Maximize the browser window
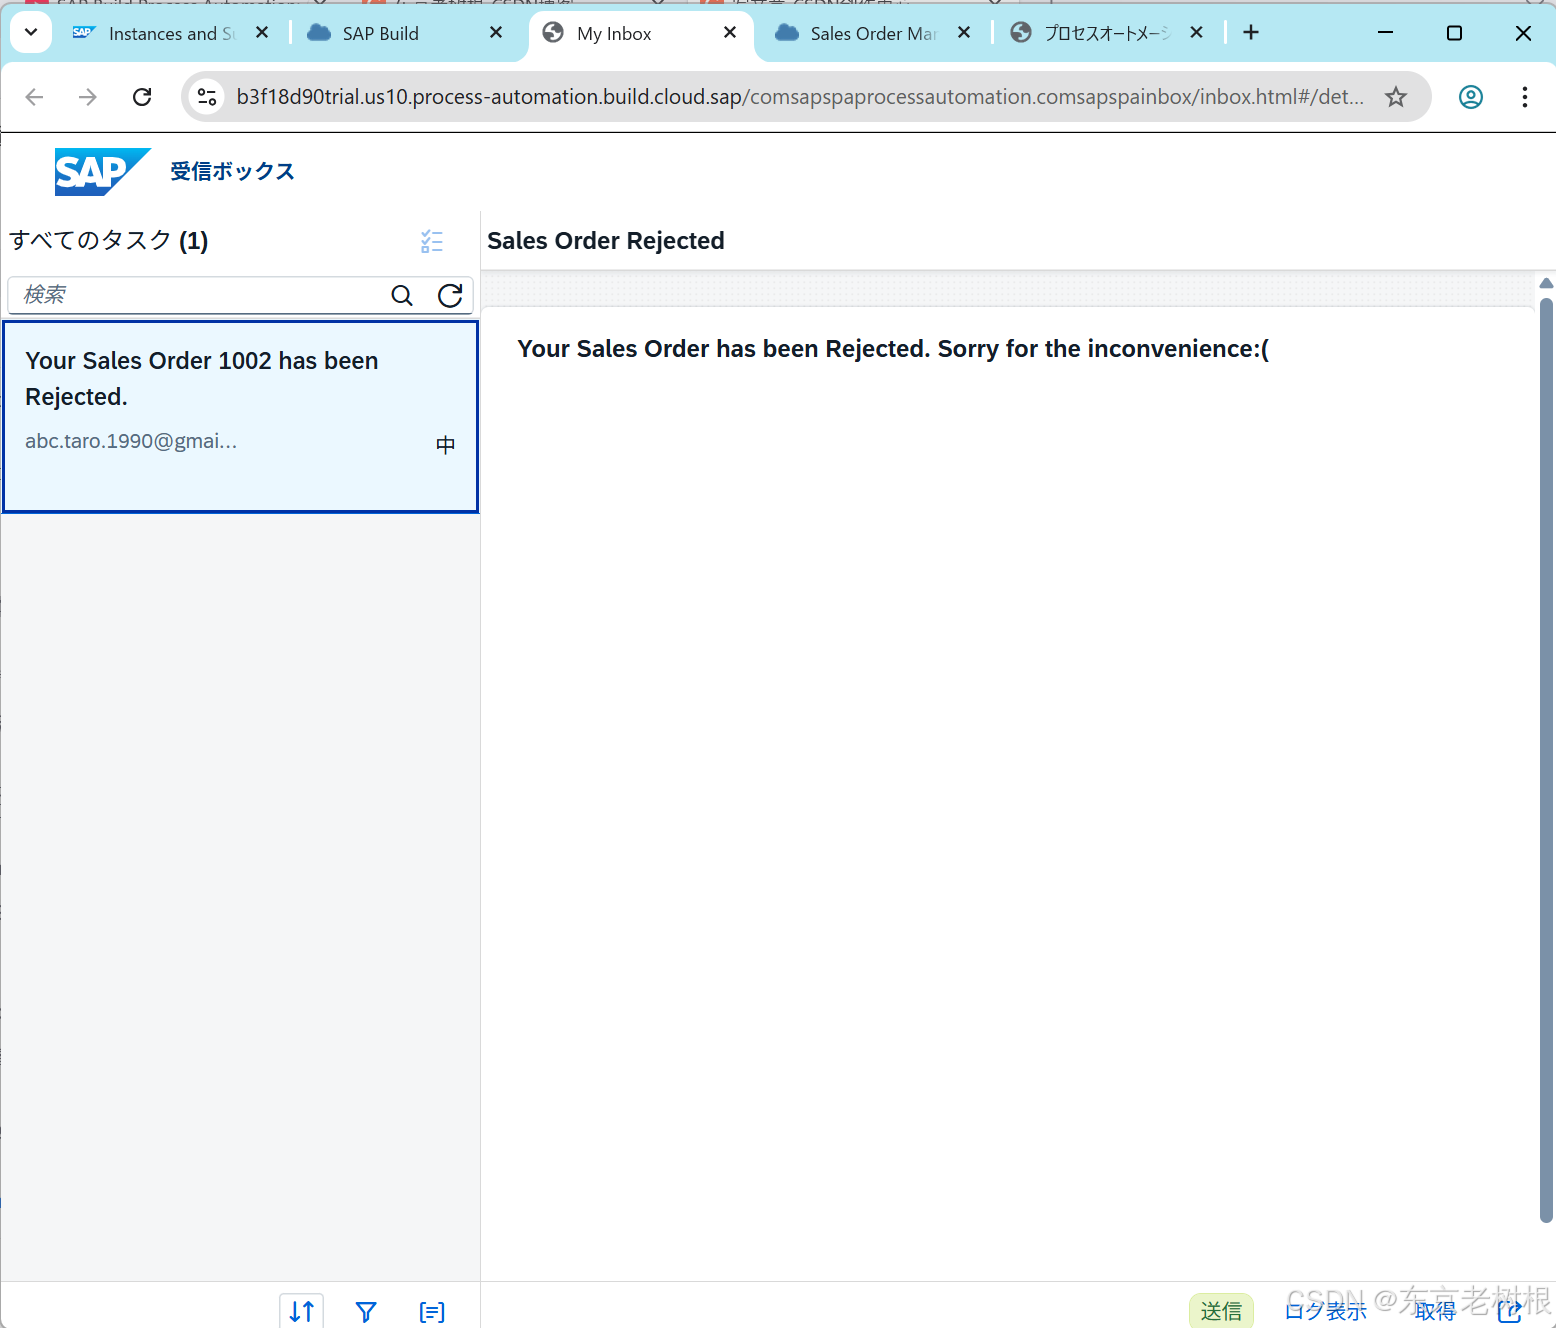 tap(1454, 33)
